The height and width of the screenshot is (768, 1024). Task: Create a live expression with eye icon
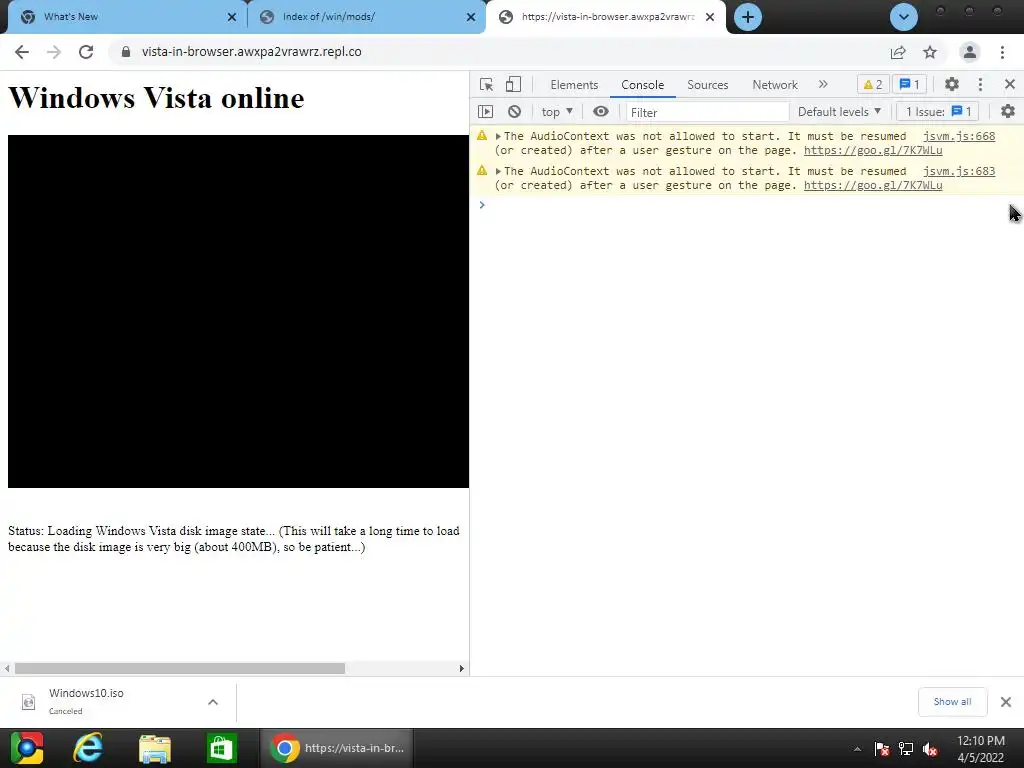point(601,112)
